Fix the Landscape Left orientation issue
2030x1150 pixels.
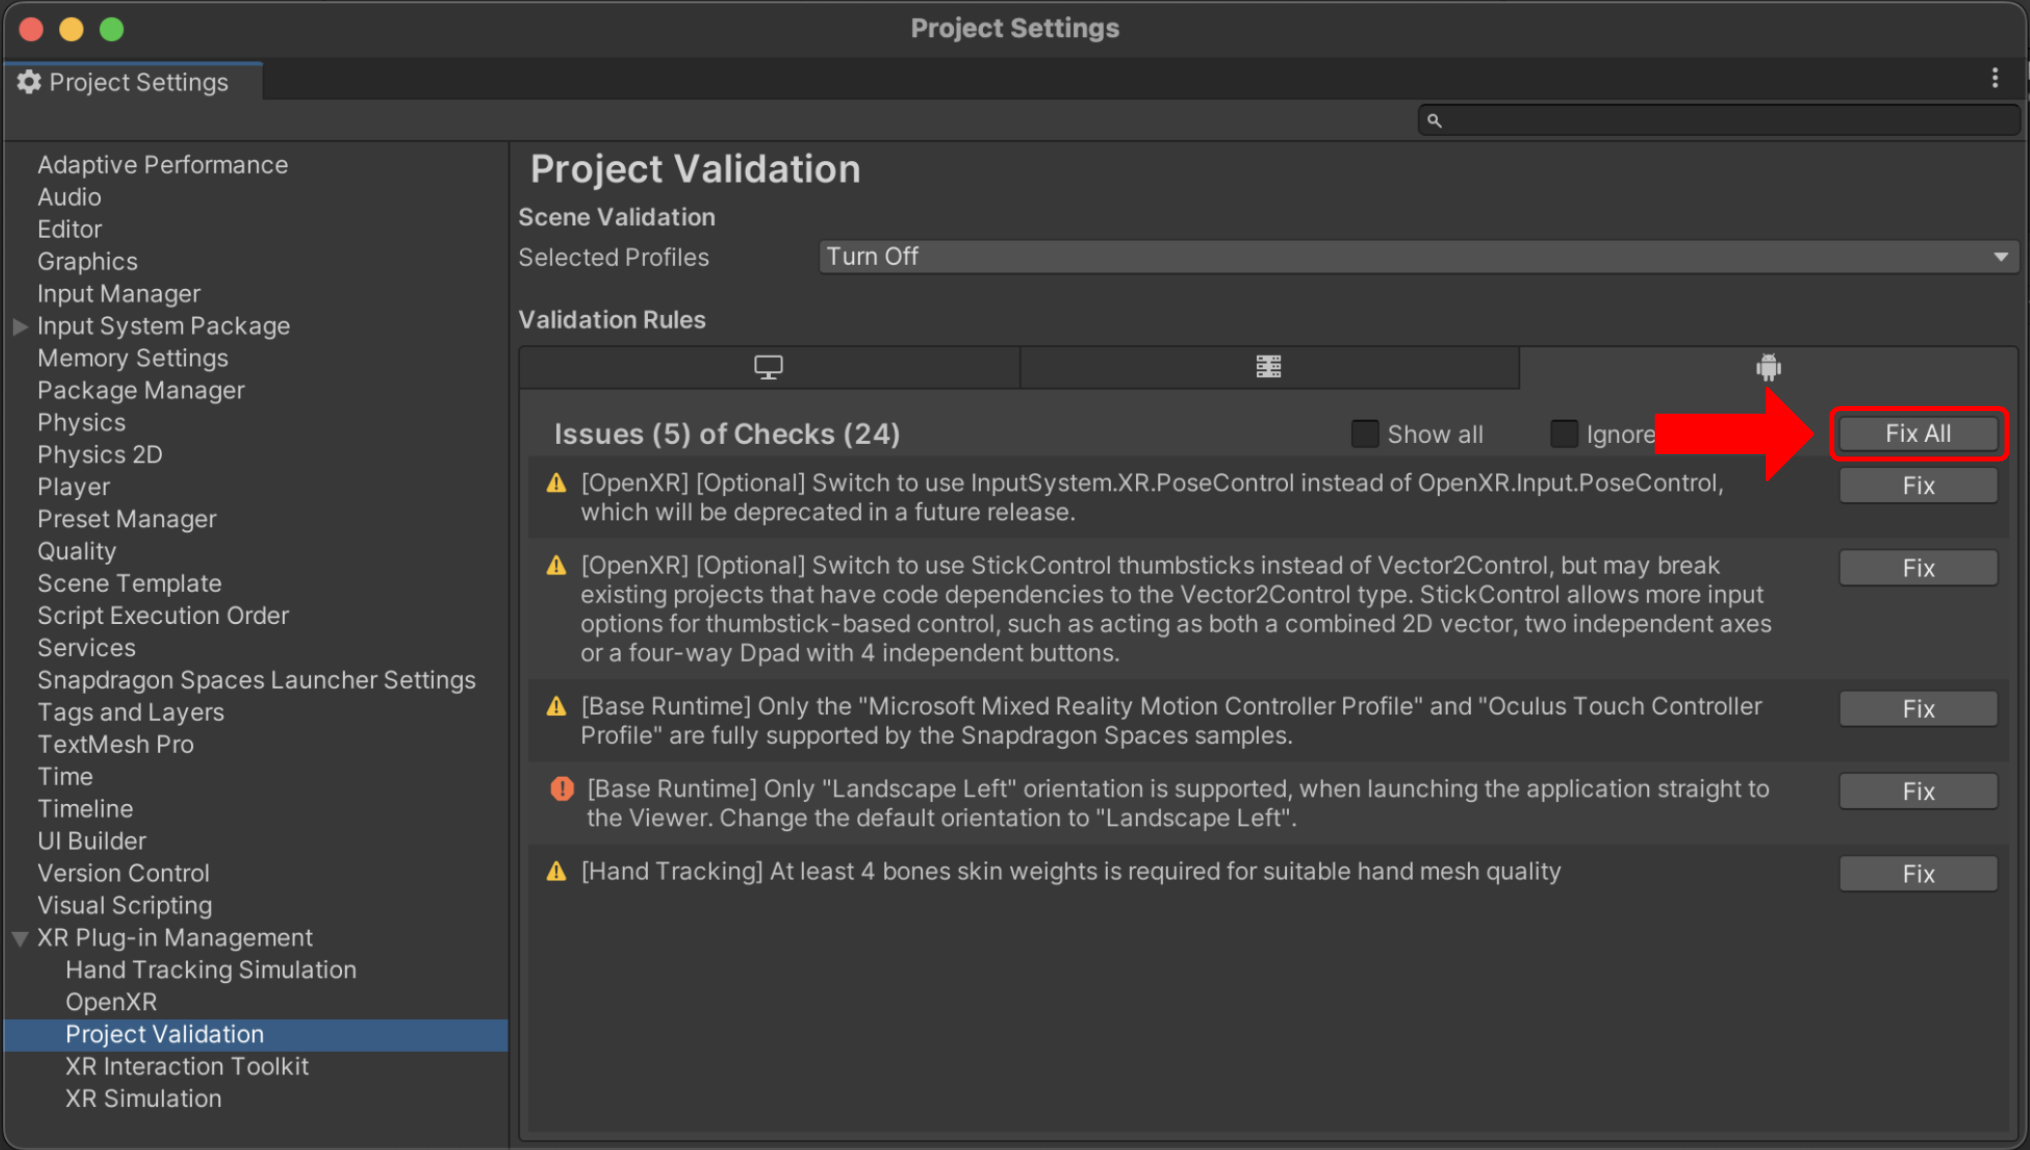pyautogui.click(x=1918, y=791)
